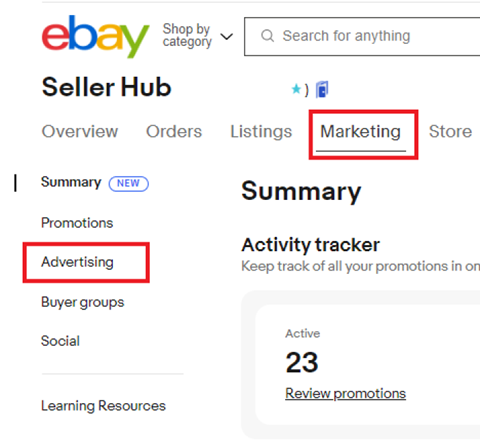Click the teal feedback star icon
This screenshot has width=480, height=445.
[x=296, y=89]
